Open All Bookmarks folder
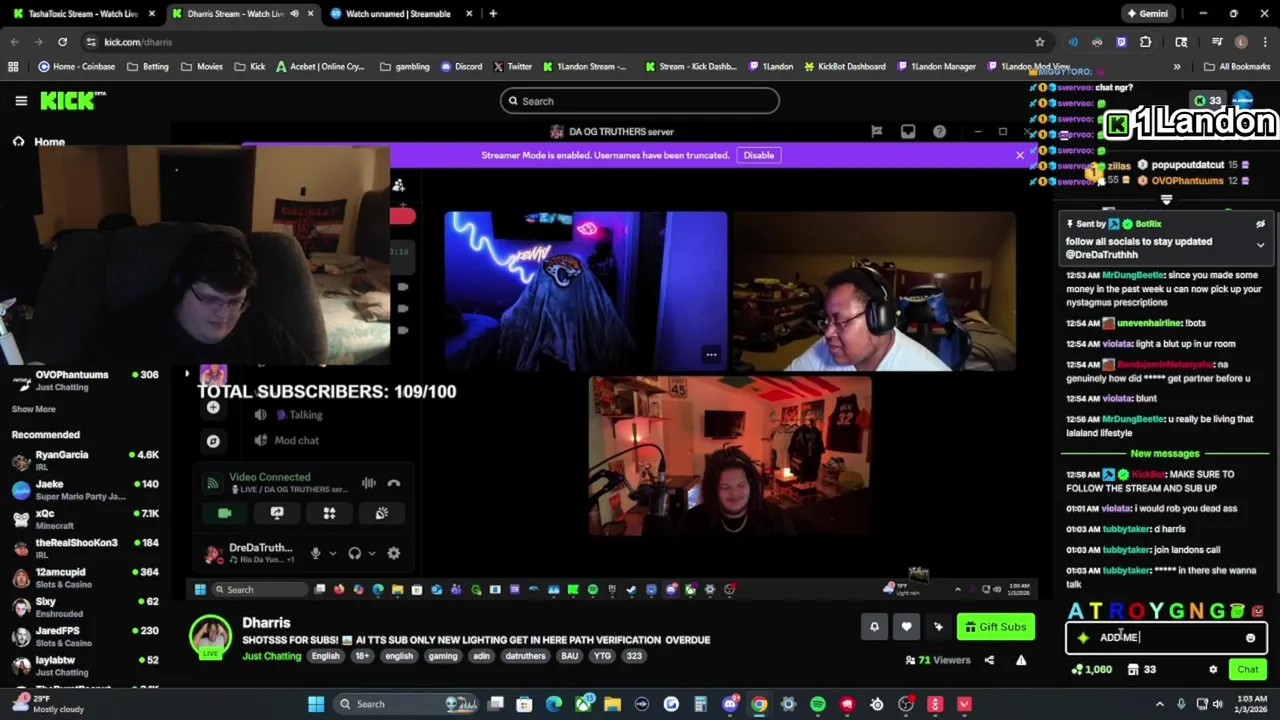The width and height of the screenshot is (1280, 720). point(1237,67)
